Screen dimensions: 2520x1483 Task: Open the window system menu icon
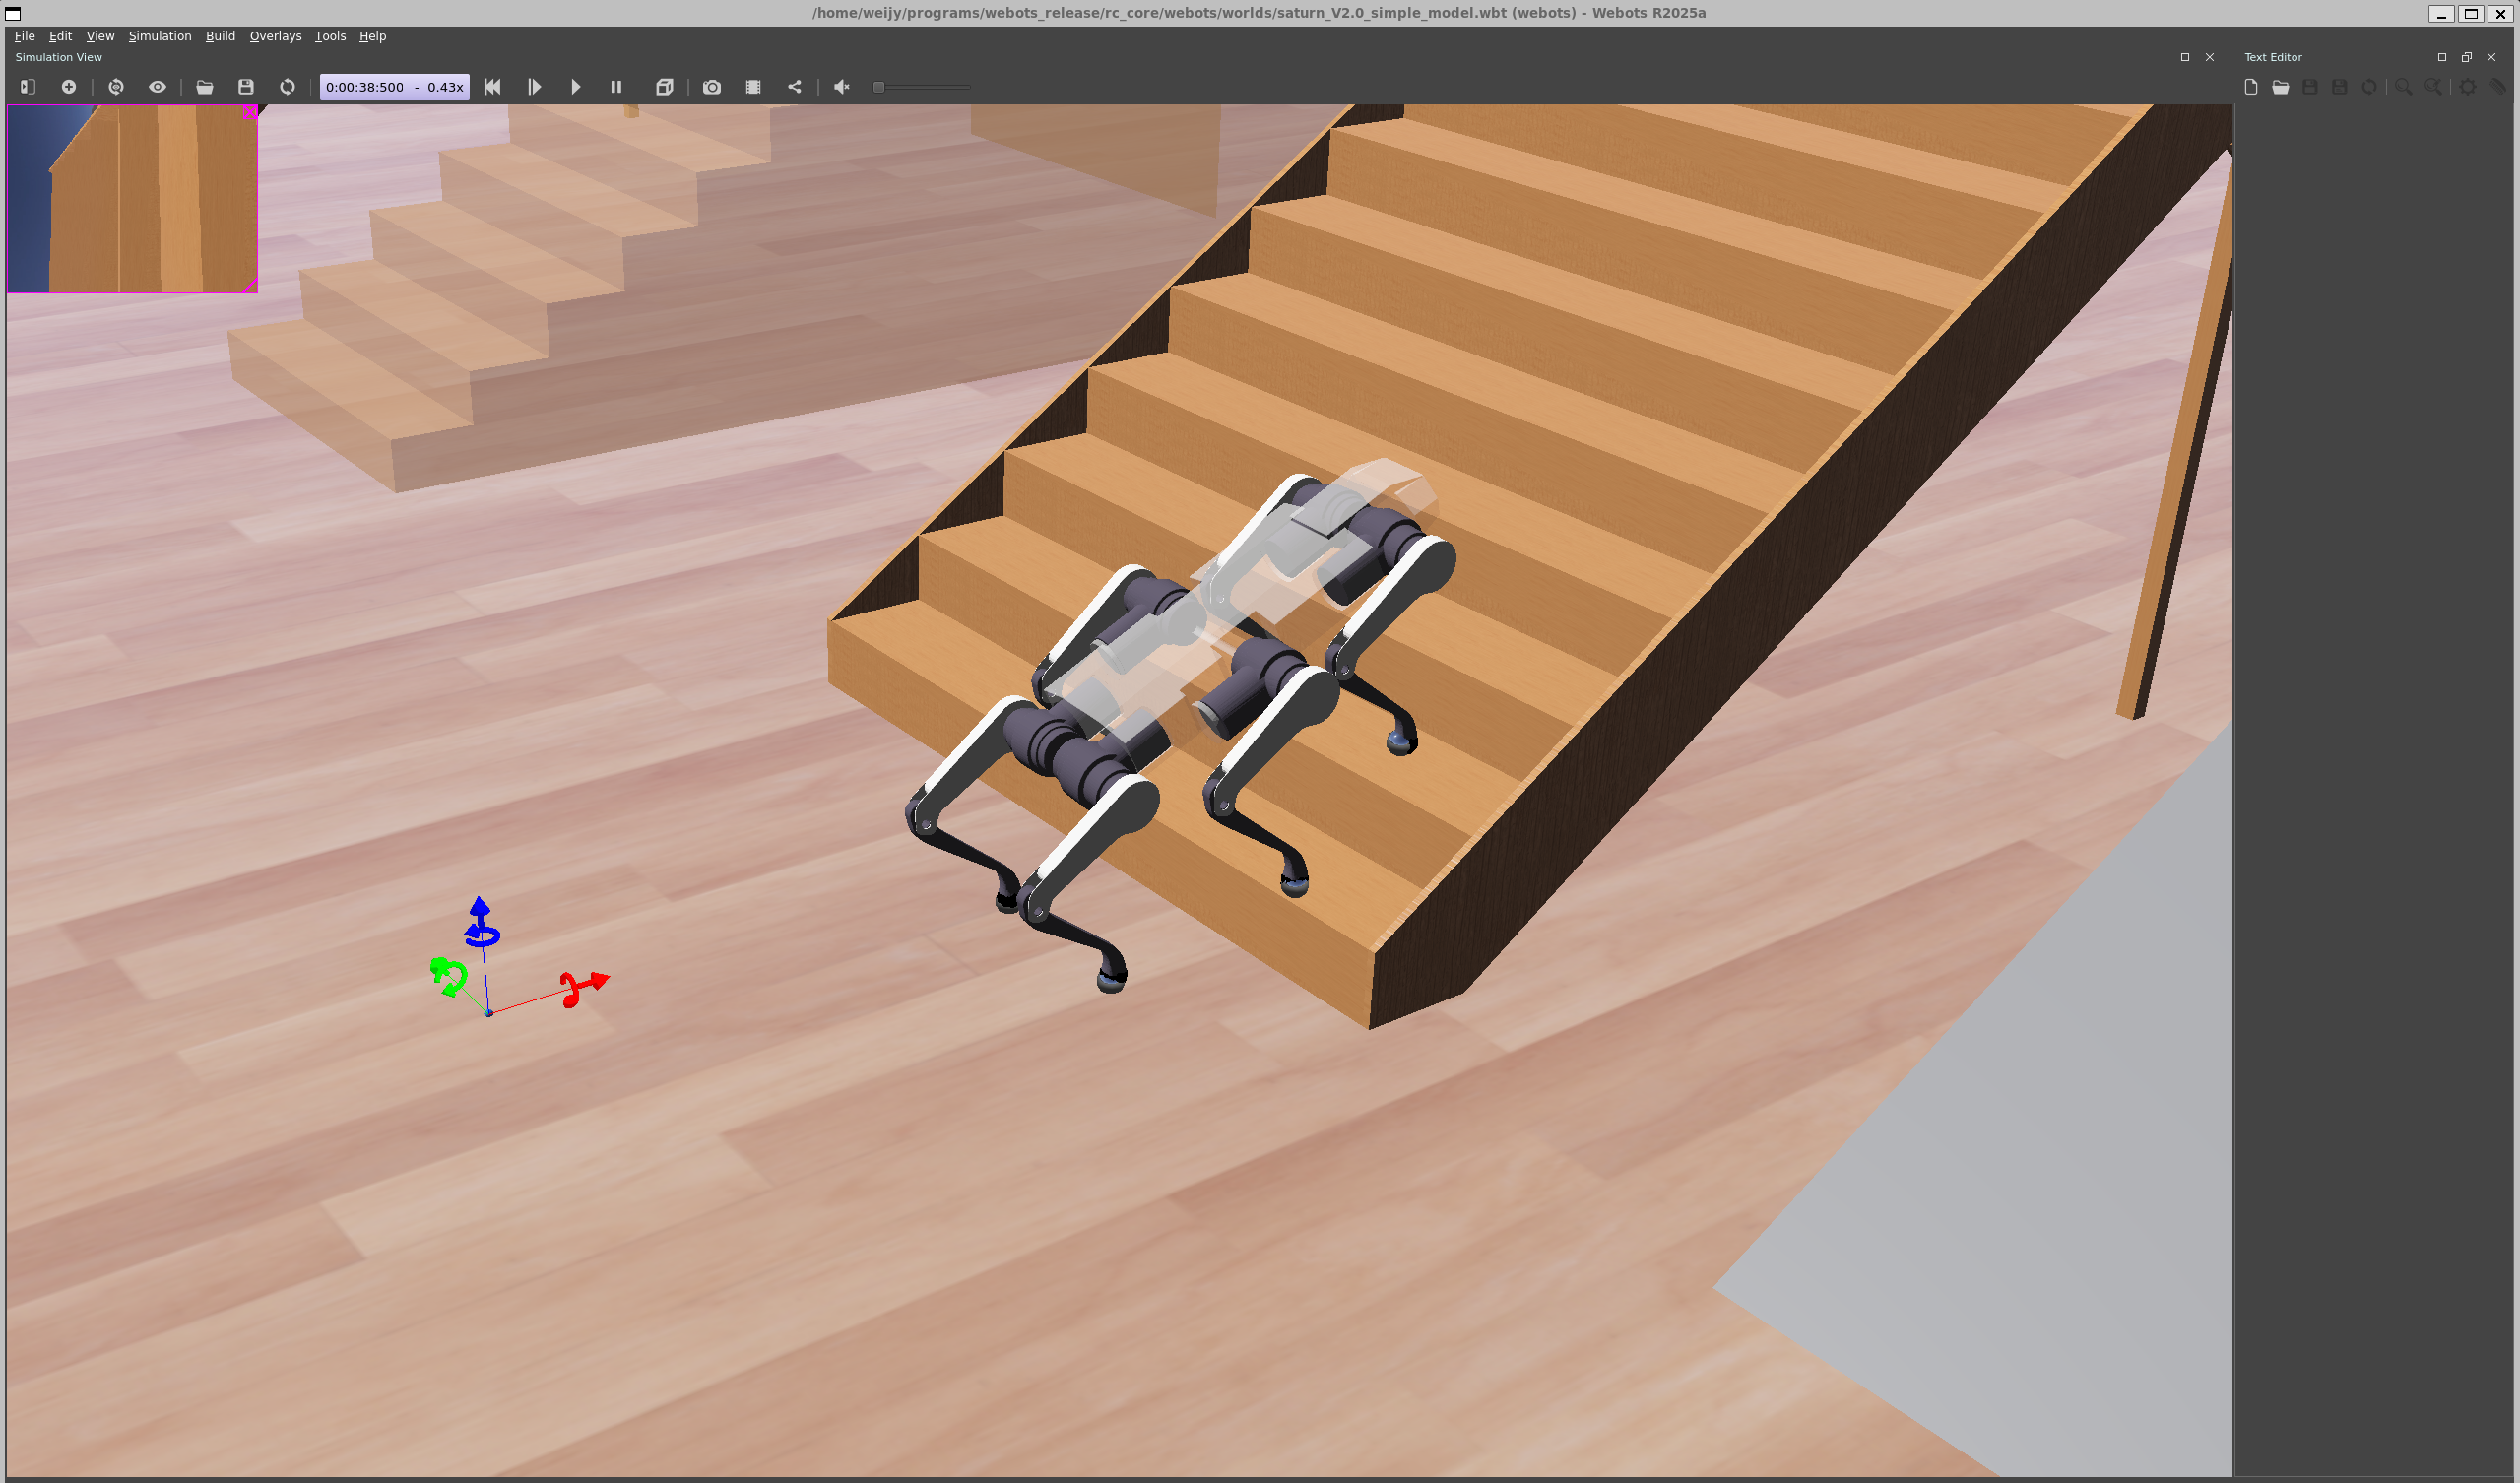[13, 13]
